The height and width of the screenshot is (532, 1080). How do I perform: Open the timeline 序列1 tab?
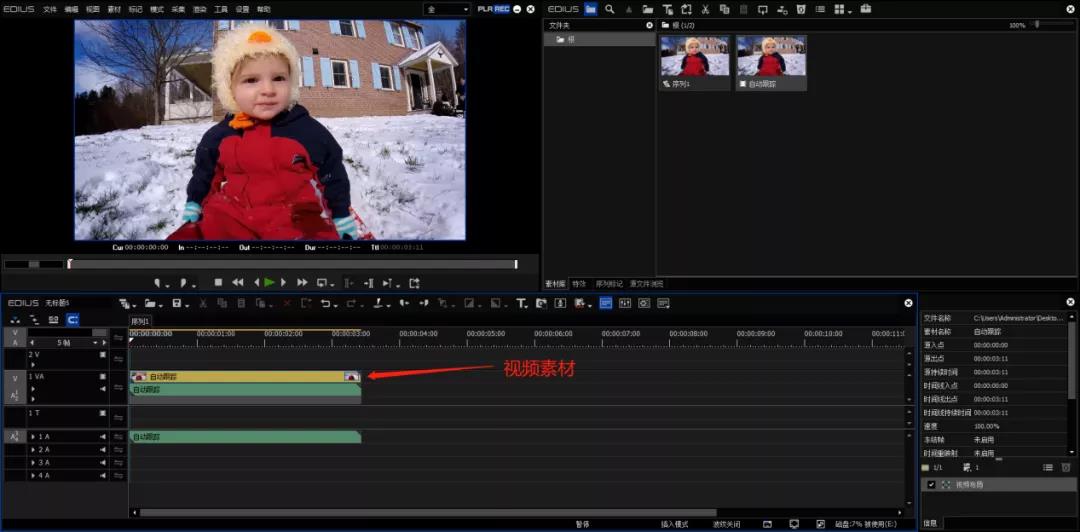141,321
